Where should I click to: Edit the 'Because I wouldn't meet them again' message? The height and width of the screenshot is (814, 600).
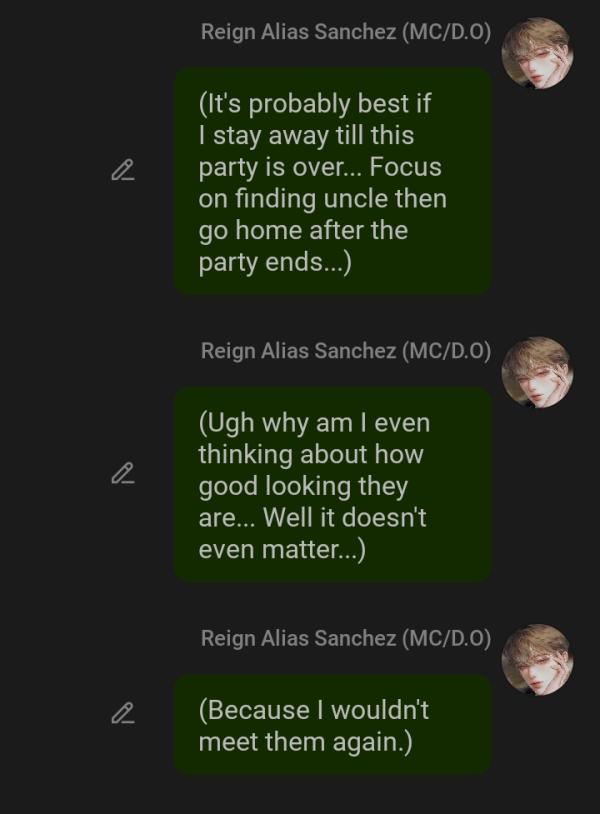122,713
